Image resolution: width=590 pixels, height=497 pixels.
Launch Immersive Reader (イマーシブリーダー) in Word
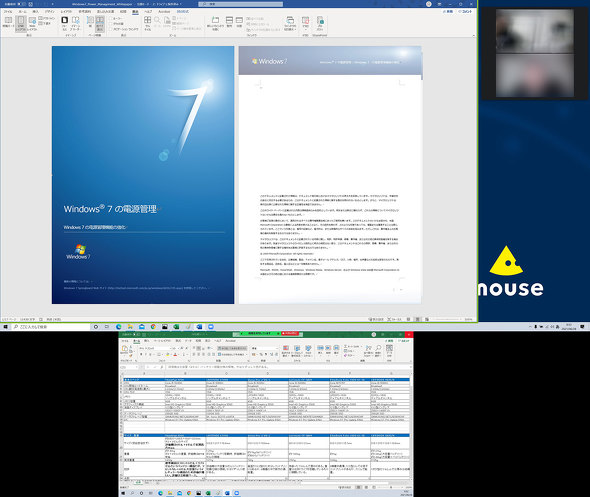pos(75,24)
